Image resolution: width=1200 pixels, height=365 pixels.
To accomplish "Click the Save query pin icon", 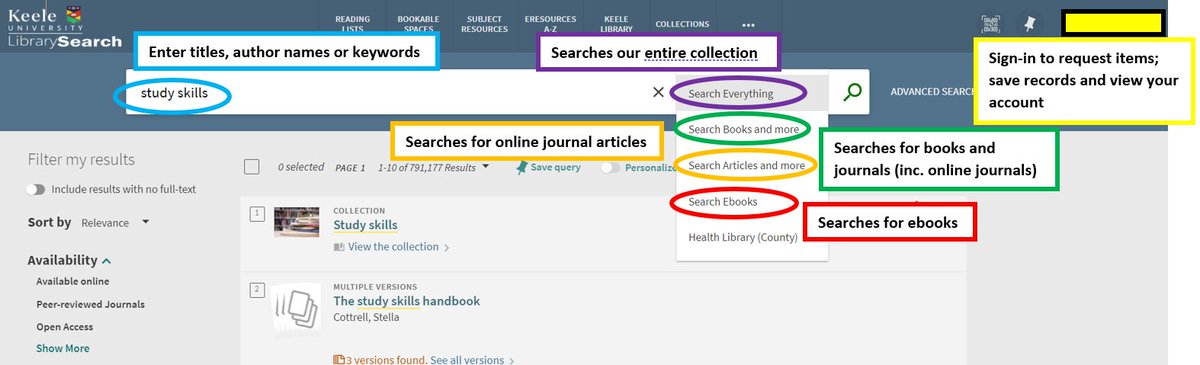I will [x=522, y=168].
